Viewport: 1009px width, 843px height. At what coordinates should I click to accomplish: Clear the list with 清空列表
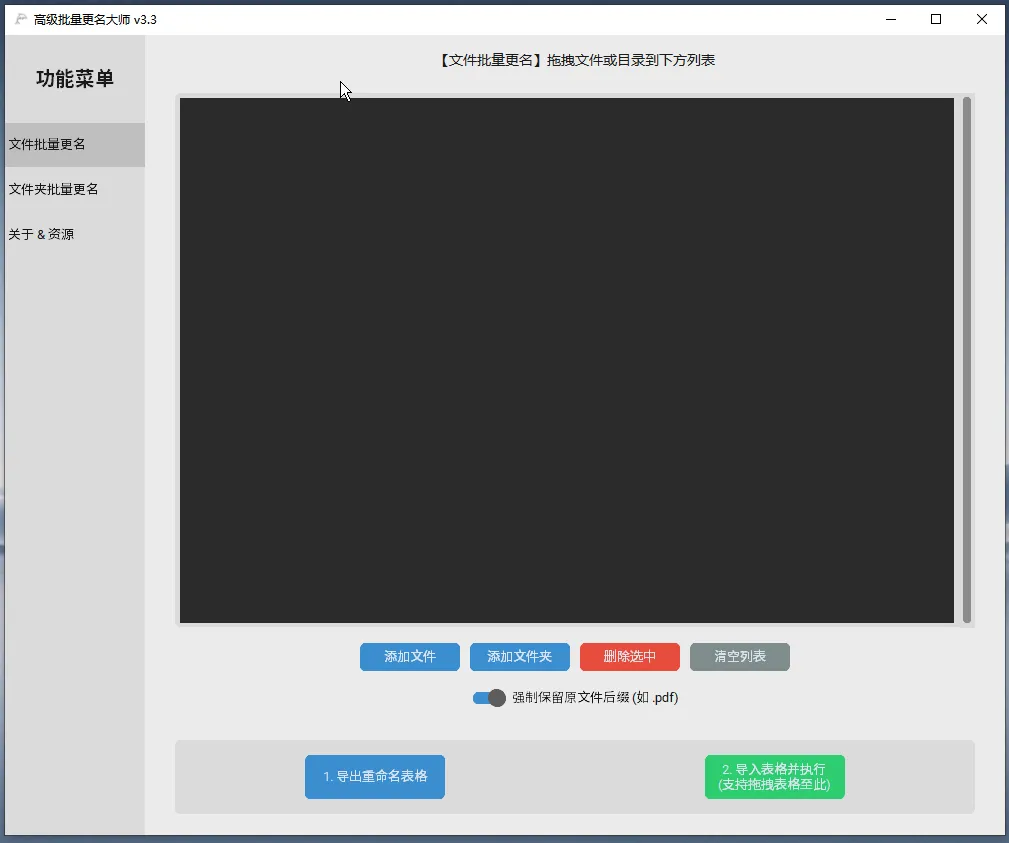tap(740, 656)
